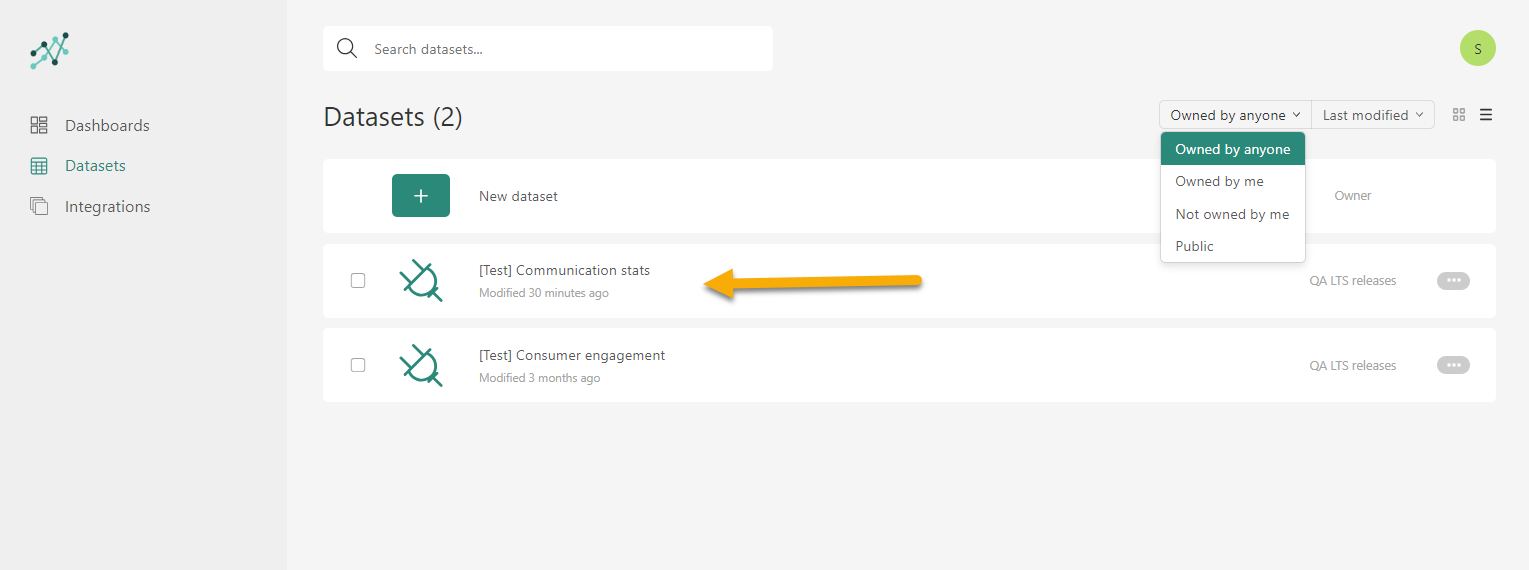Click the Datasets table icon
The height and width of the screenshot is (570, 1529).
39,166
